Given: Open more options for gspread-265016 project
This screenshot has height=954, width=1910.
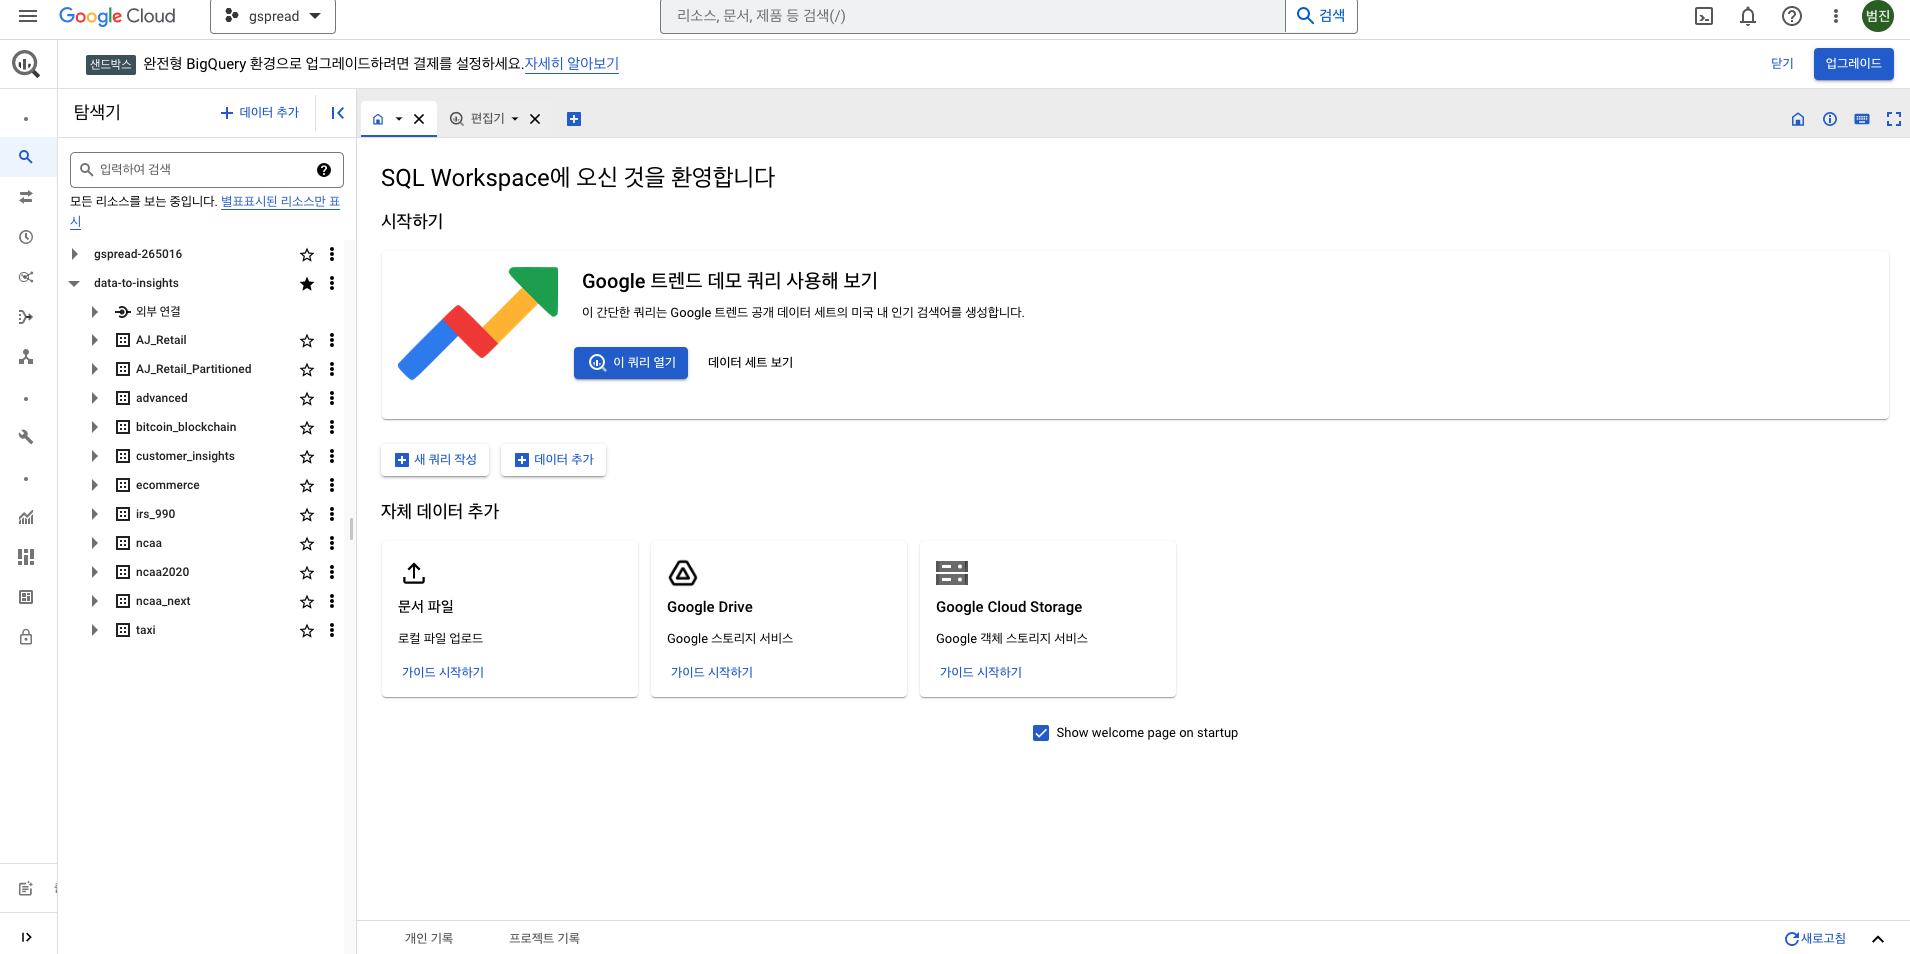Looking at the screenshot, I should (x=332, y=254).
